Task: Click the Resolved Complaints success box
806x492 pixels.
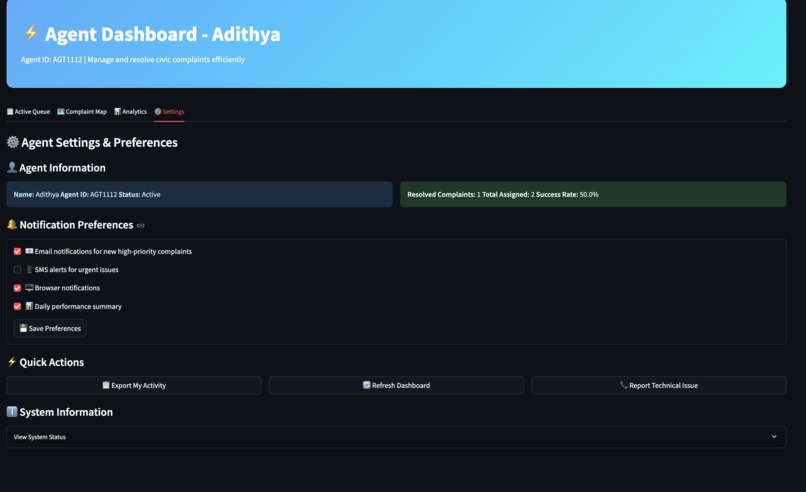Action: point(593,194)
